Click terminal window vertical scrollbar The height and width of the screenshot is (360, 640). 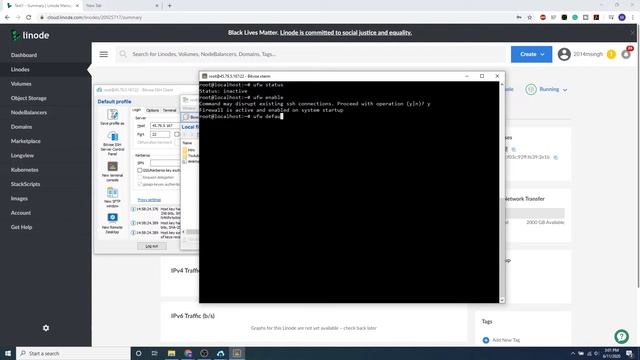coord(502,192)
